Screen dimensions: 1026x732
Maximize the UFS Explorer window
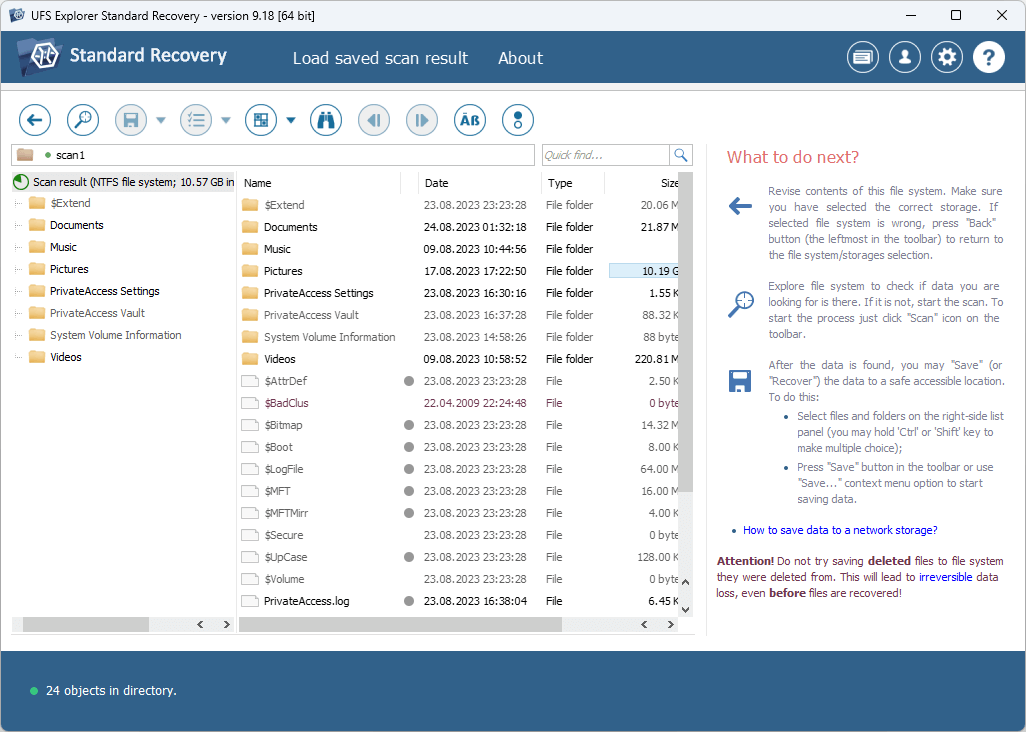tap(956, 15)
